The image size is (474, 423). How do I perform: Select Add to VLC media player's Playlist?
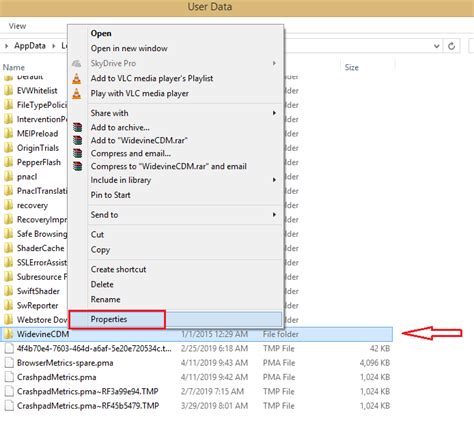pos(152,78)
